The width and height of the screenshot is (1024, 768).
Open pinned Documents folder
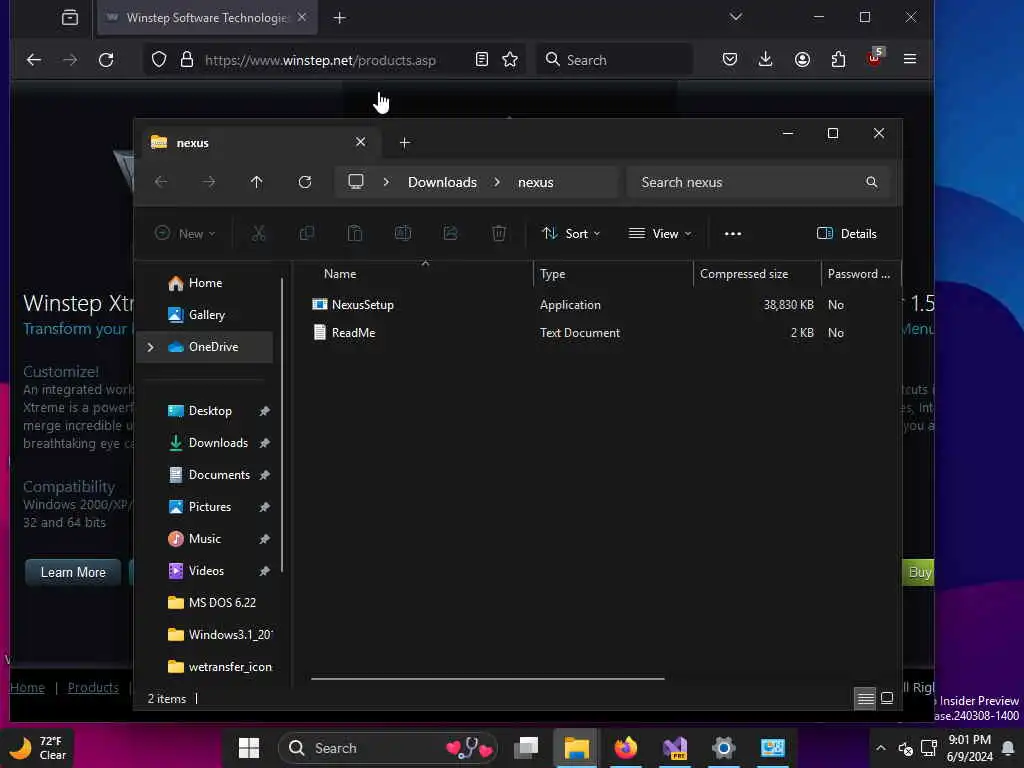[x=204, y=475]
